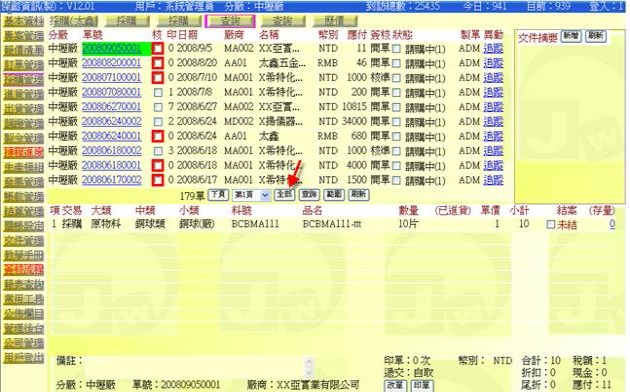Click into the 備註 notes text field

(x=199, y=367)
